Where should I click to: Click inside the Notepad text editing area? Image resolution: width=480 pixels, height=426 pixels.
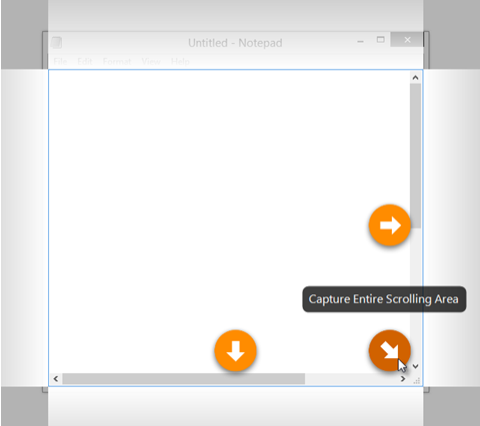(229, 221)
